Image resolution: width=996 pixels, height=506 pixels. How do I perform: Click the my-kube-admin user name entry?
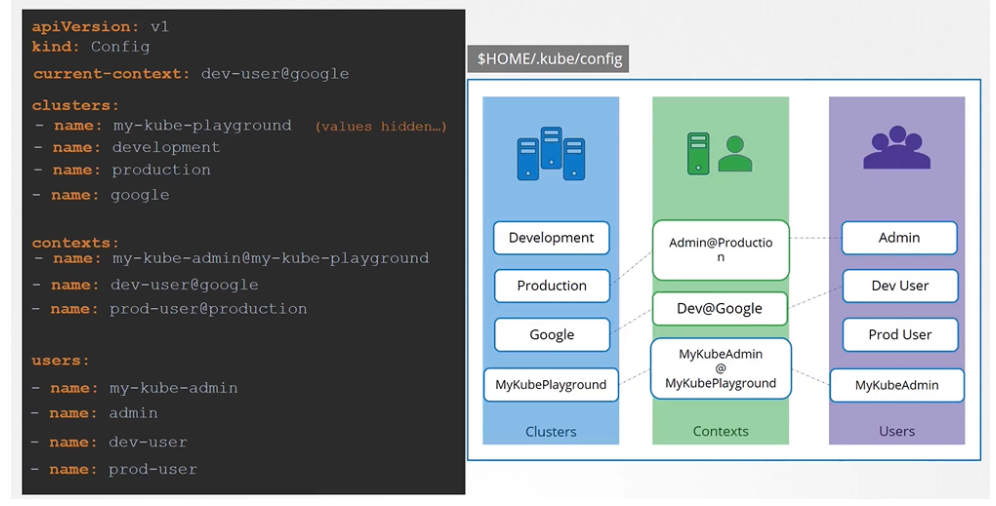tap(174, 388)
